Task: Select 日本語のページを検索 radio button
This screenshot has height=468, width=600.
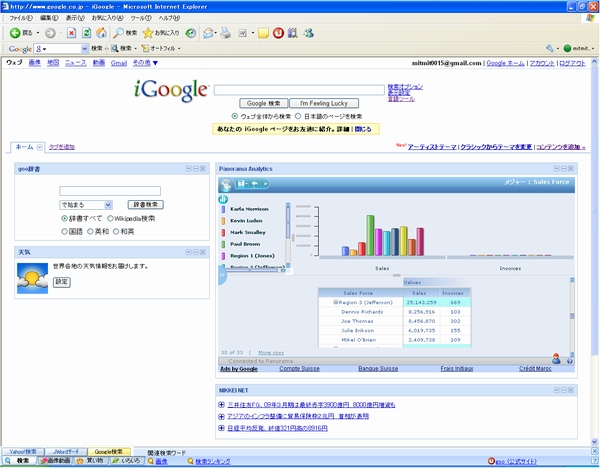Action: (298, 116)
